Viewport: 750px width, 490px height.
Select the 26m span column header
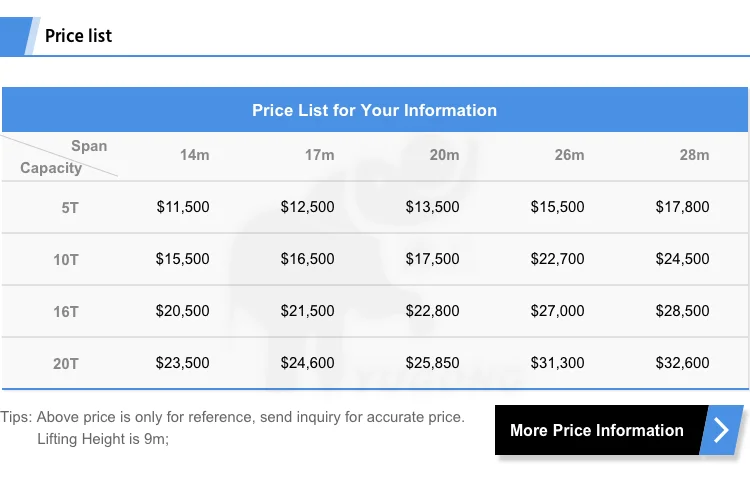pos(569,155)
